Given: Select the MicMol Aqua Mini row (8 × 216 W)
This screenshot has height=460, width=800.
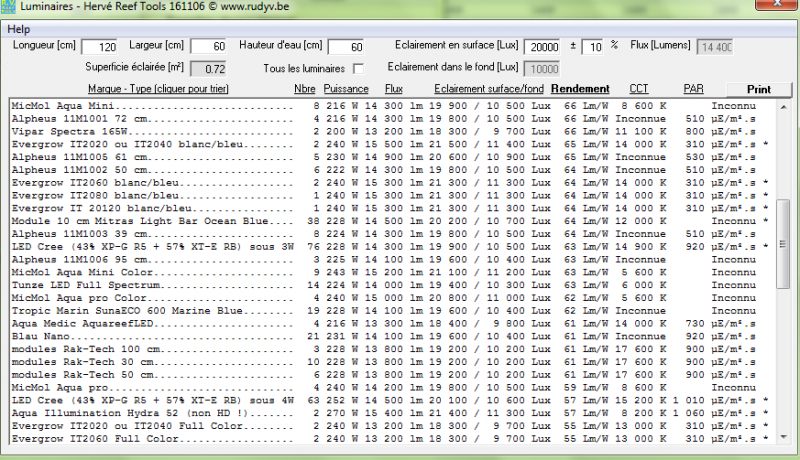Looking at the screenshot, I should pos(391,106).
